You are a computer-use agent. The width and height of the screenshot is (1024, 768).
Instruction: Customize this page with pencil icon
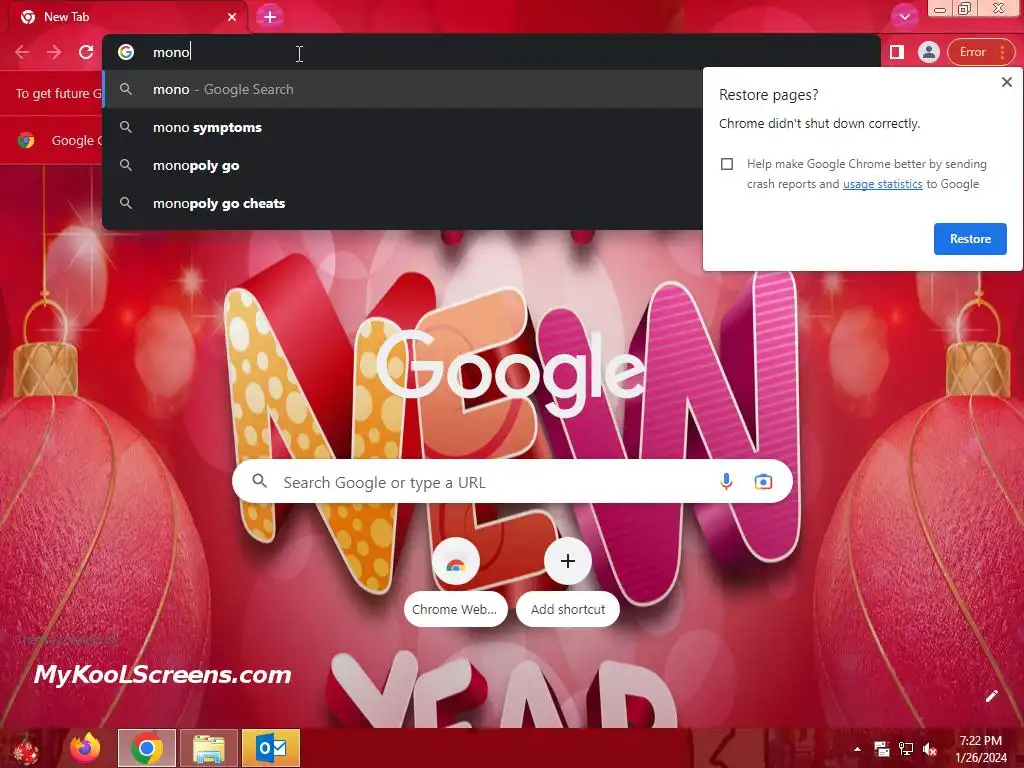click(x=991, y=696)
